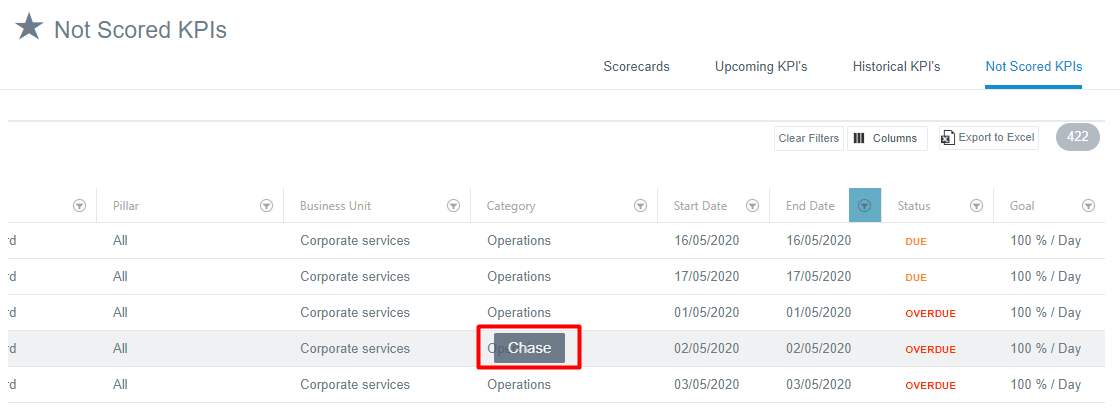Open the Start Date column filter icon

pyautogui.click(x=751, y=206)
